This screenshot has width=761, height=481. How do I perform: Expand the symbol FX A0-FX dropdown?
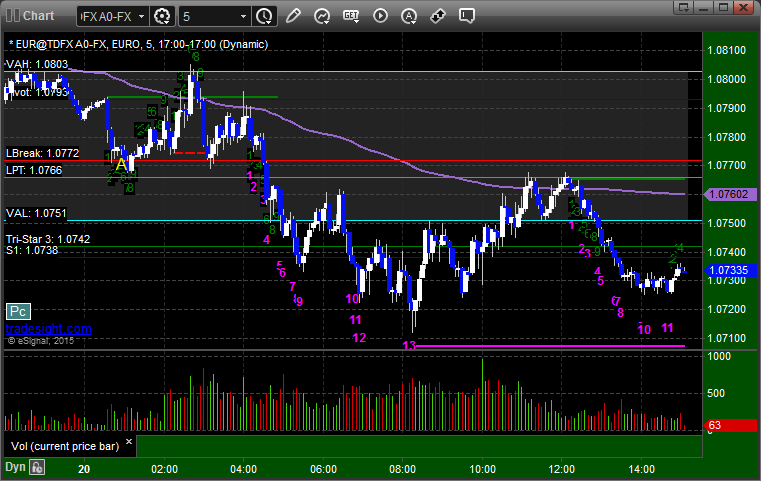[x=142, y=17]
